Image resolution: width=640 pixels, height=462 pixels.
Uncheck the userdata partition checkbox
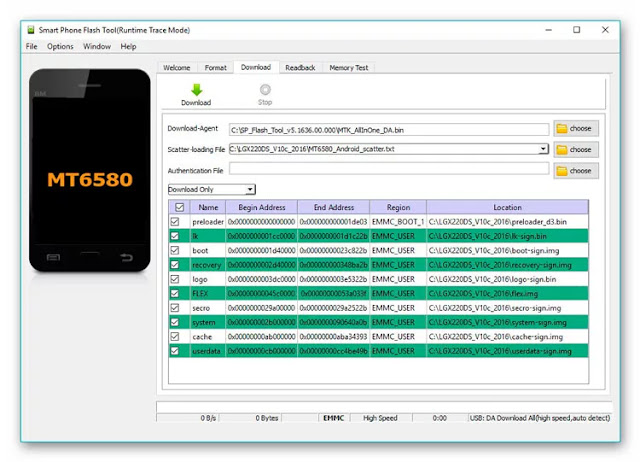tap(175, 351)
